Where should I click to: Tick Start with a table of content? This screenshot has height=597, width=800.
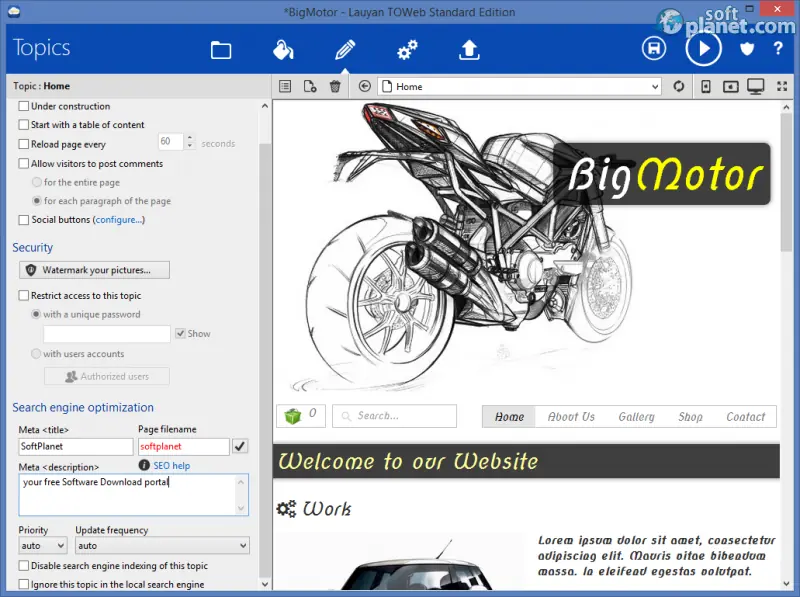[x=23, y=125]
